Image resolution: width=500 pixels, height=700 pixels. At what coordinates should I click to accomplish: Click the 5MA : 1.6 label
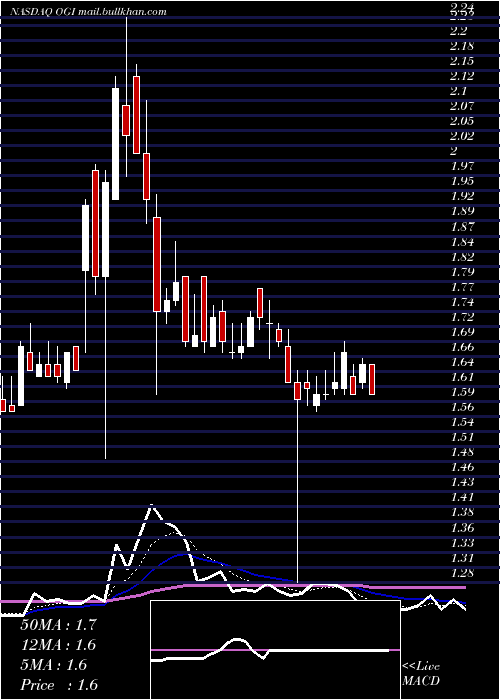tap(54, 665)
